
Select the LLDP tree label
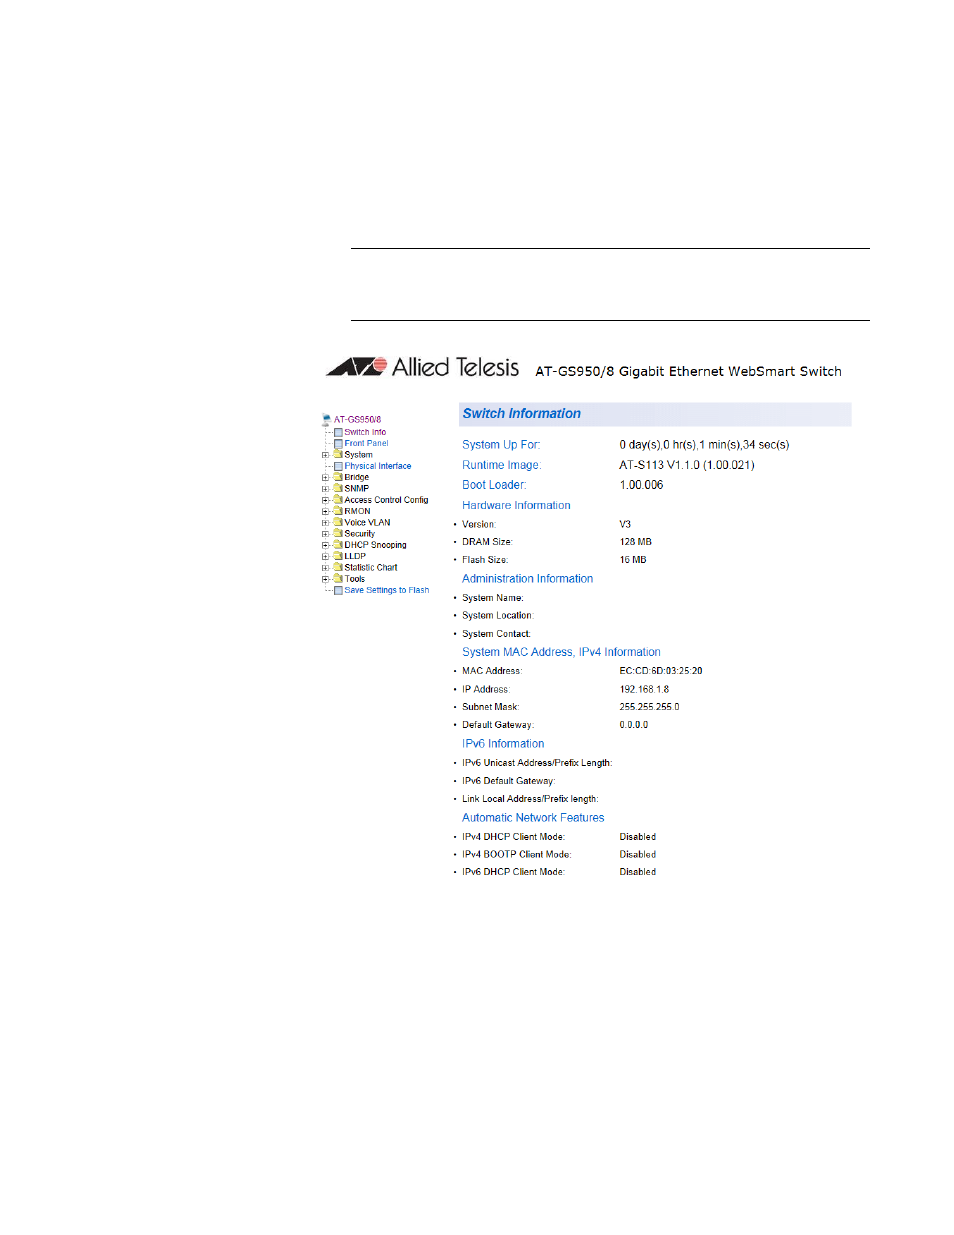click(355, 556)
